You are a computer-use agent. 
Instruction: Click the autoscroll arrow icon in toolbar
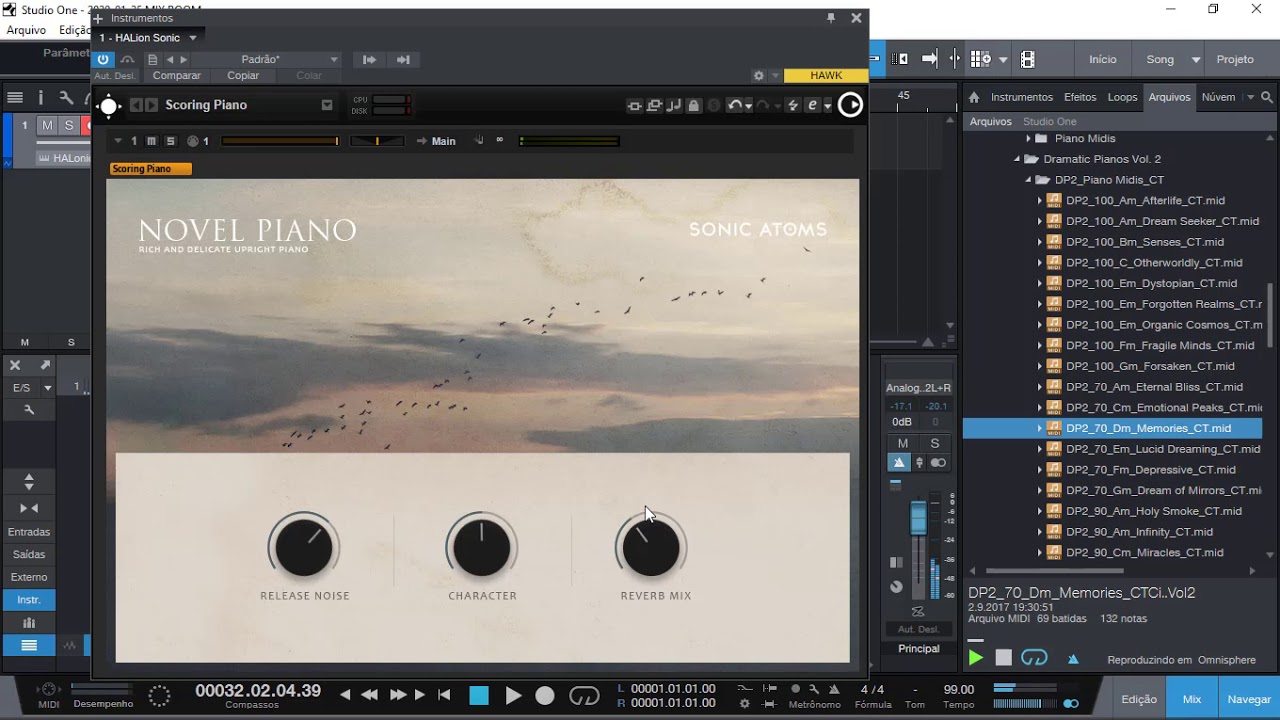pos(929,59)
